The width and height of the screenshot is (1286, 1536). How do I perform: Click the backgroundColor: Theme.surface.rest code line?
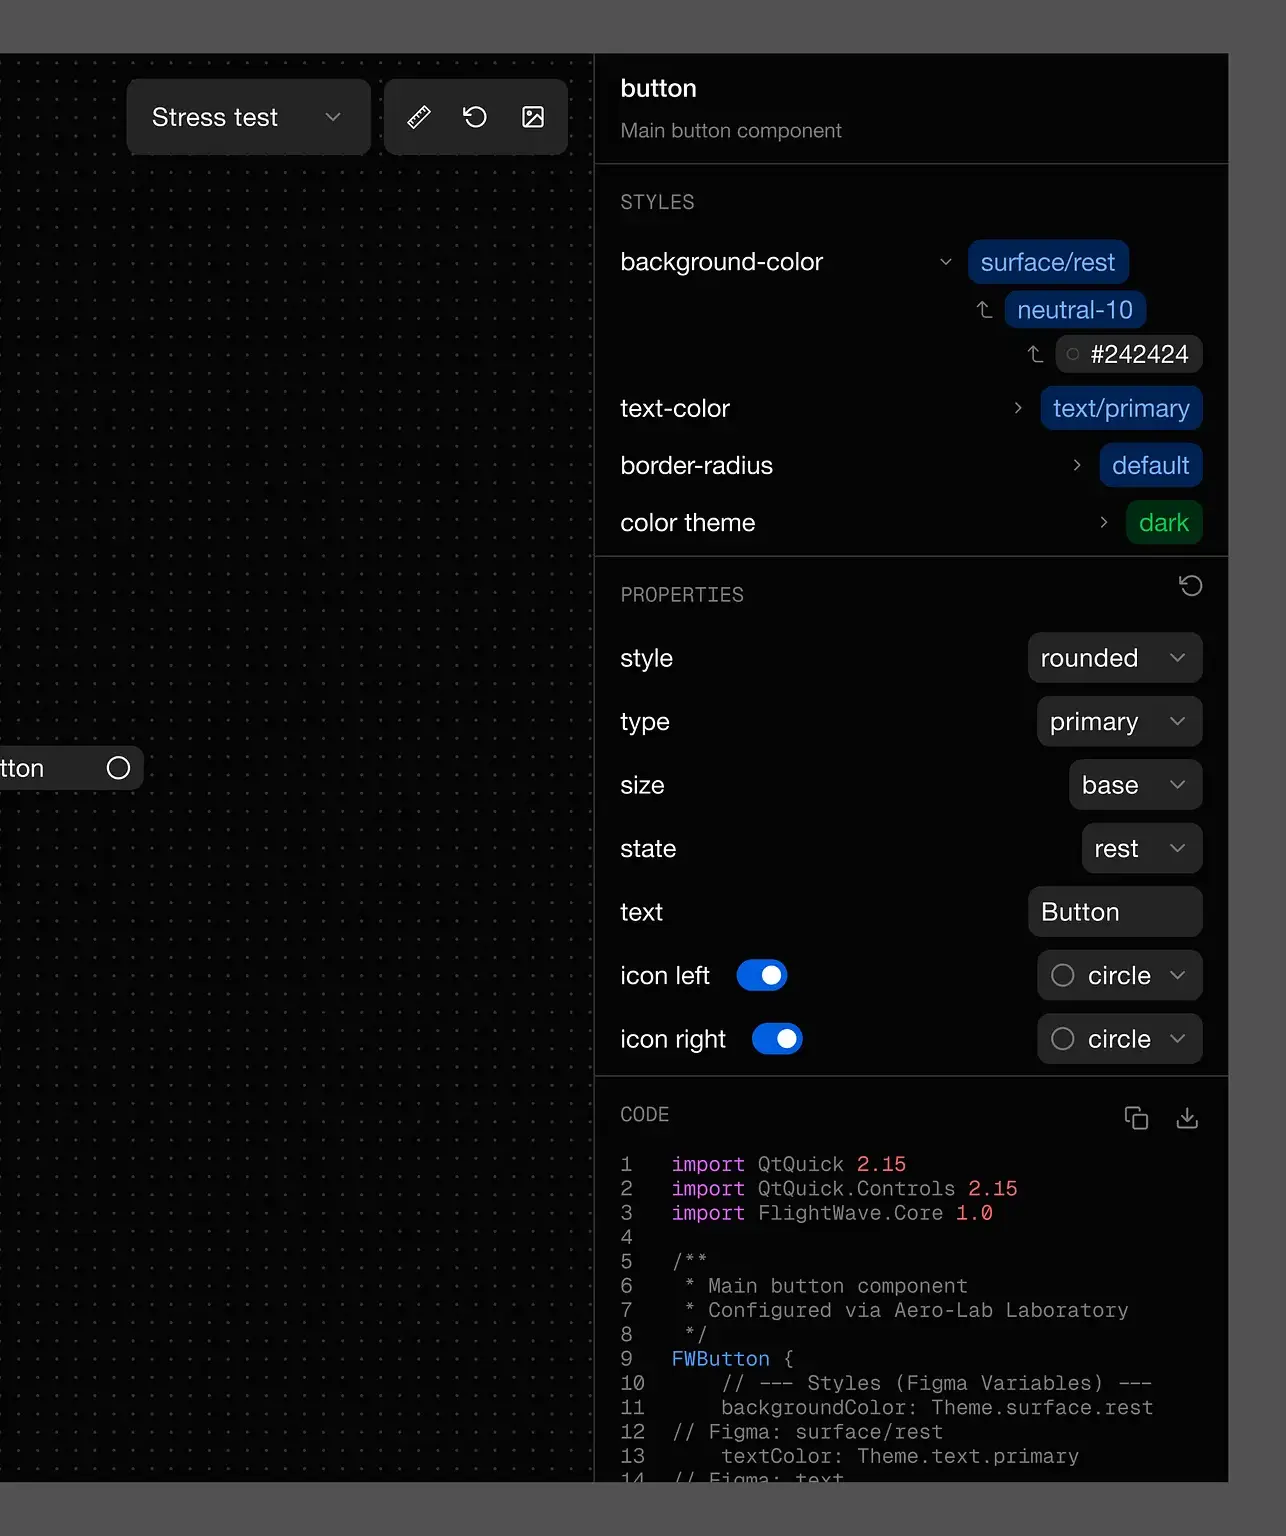tap(937, 1408)
